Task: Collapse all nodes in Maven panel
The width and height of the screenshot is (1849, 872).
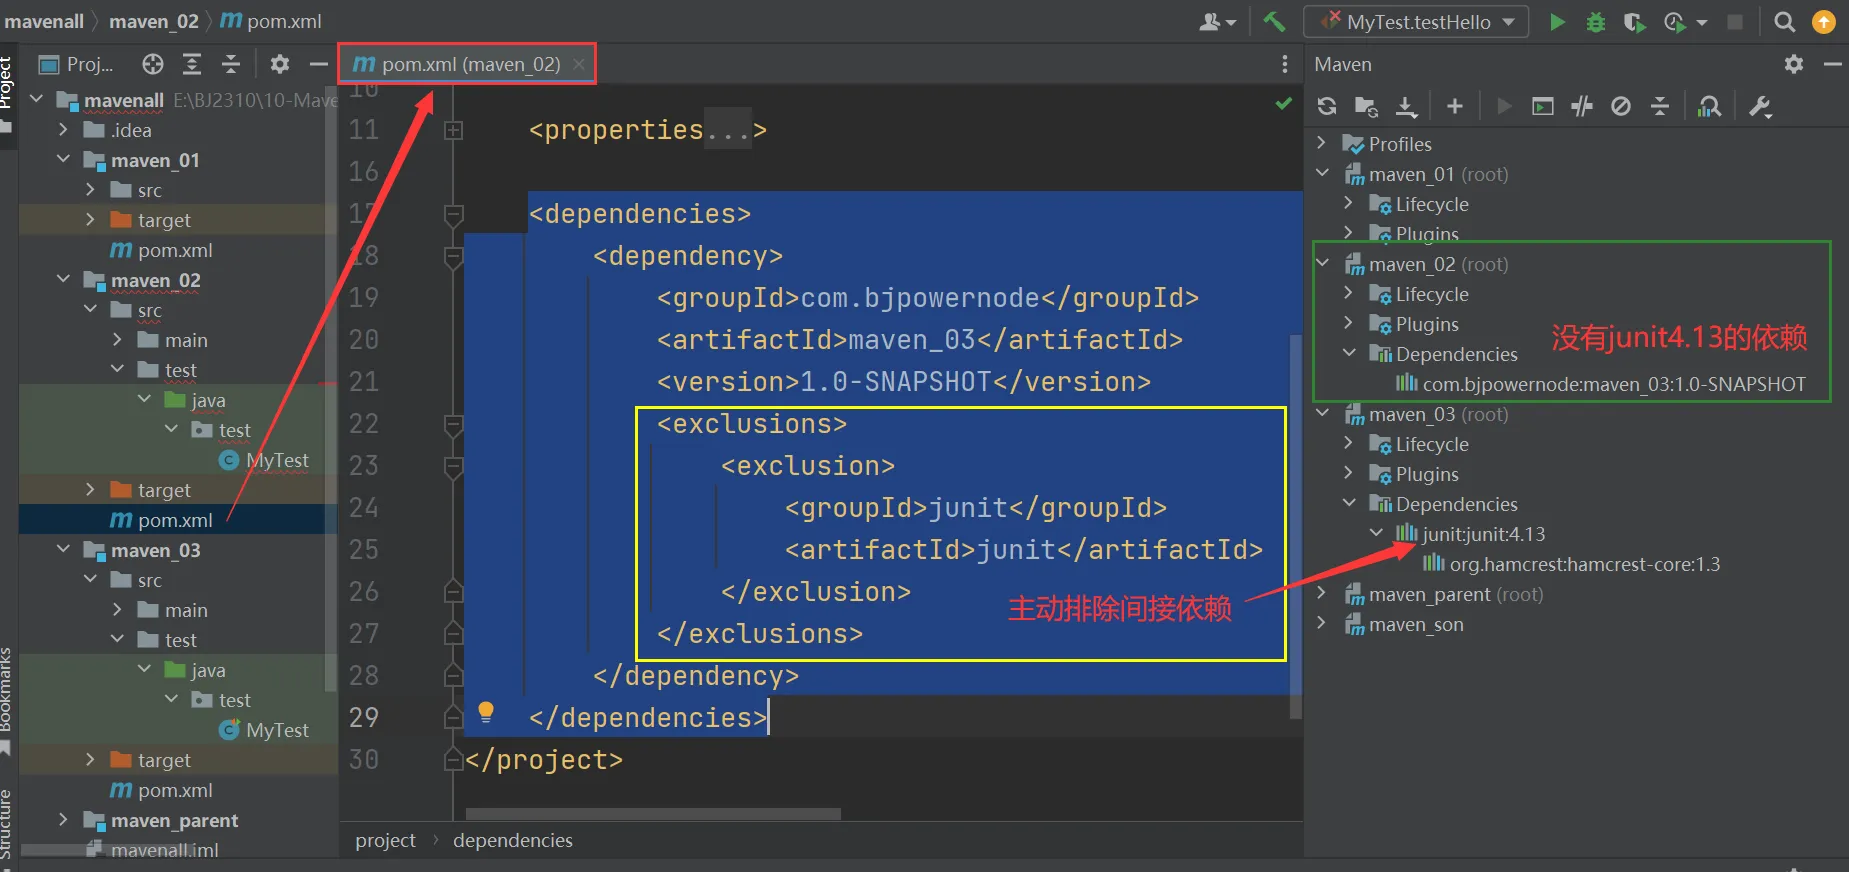Action: [x=1660, y=106]
